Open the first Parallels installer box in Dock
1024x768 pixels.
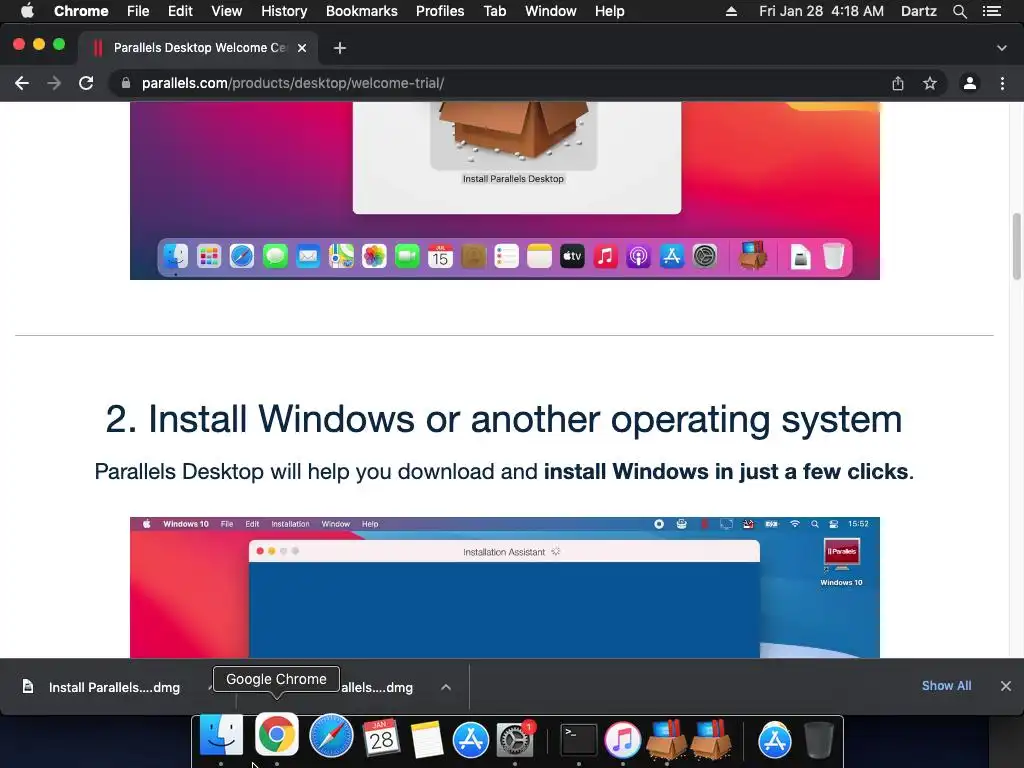[x=667, y=739]
